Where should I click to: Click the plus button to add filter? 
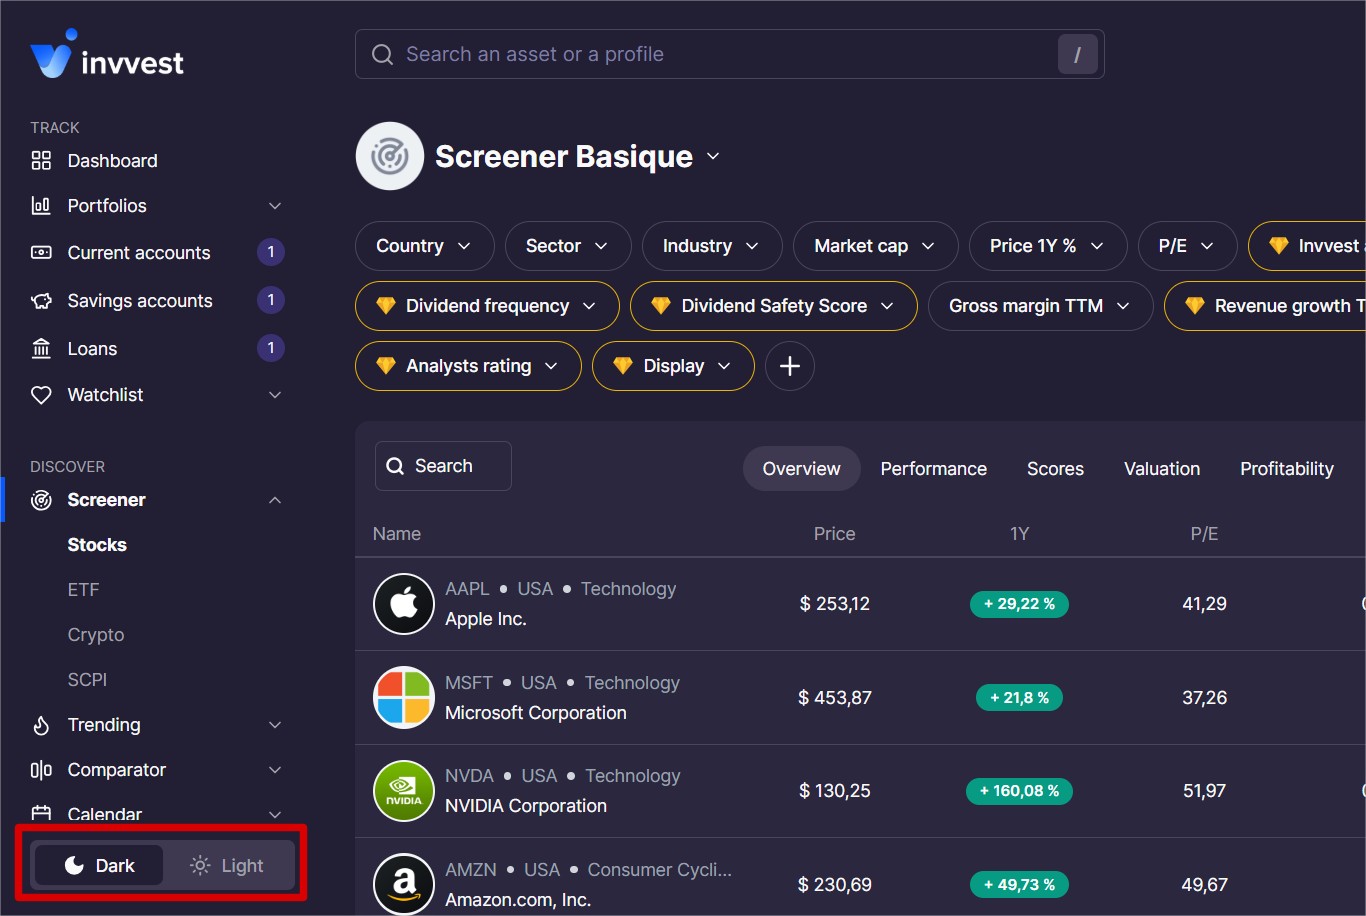point(790,366)
